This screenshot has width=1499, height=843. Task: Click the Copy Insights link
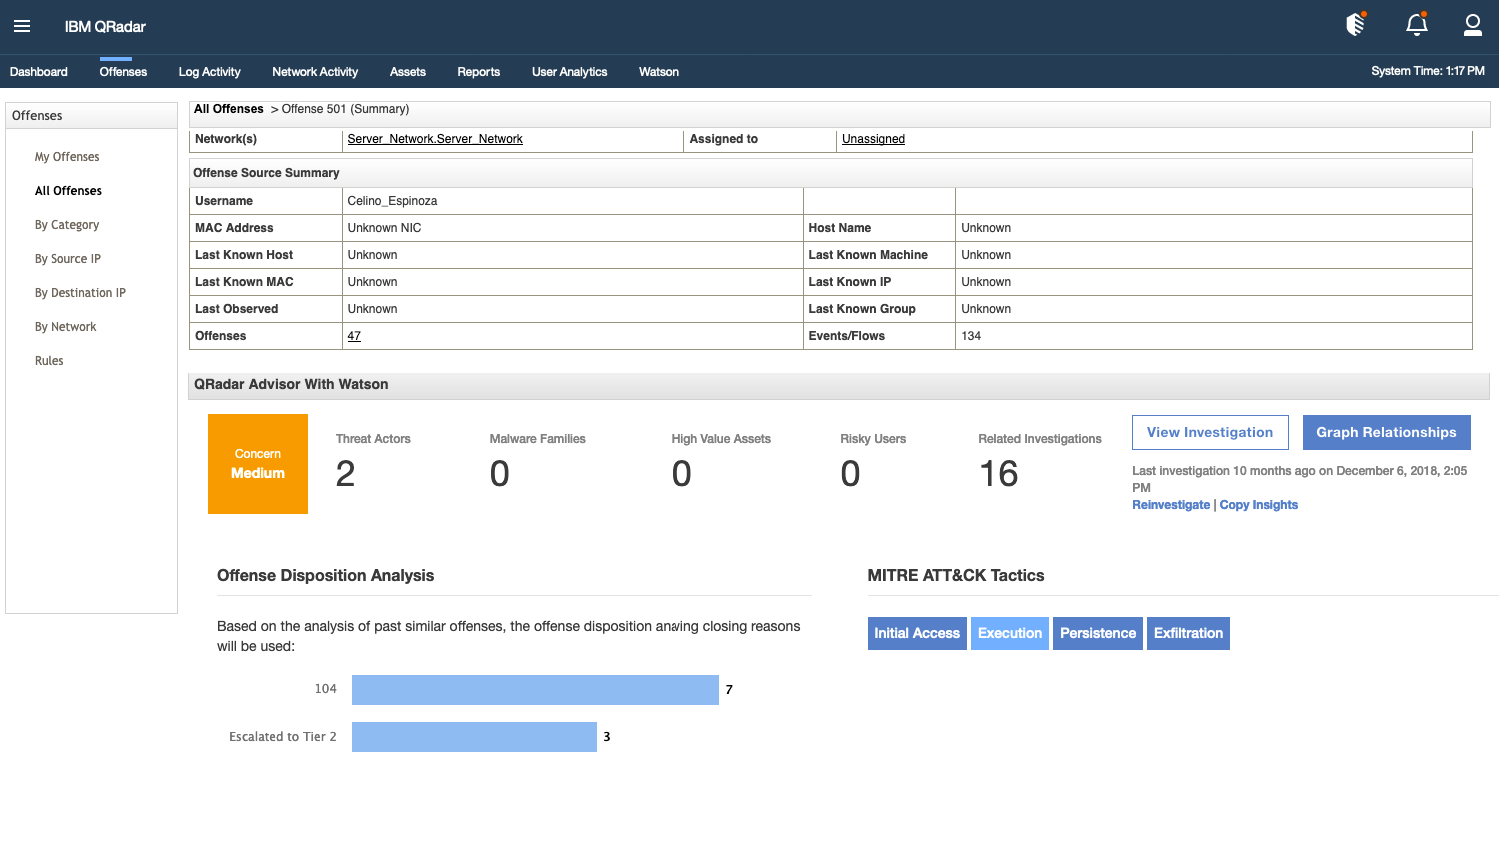click(1259, 505)
